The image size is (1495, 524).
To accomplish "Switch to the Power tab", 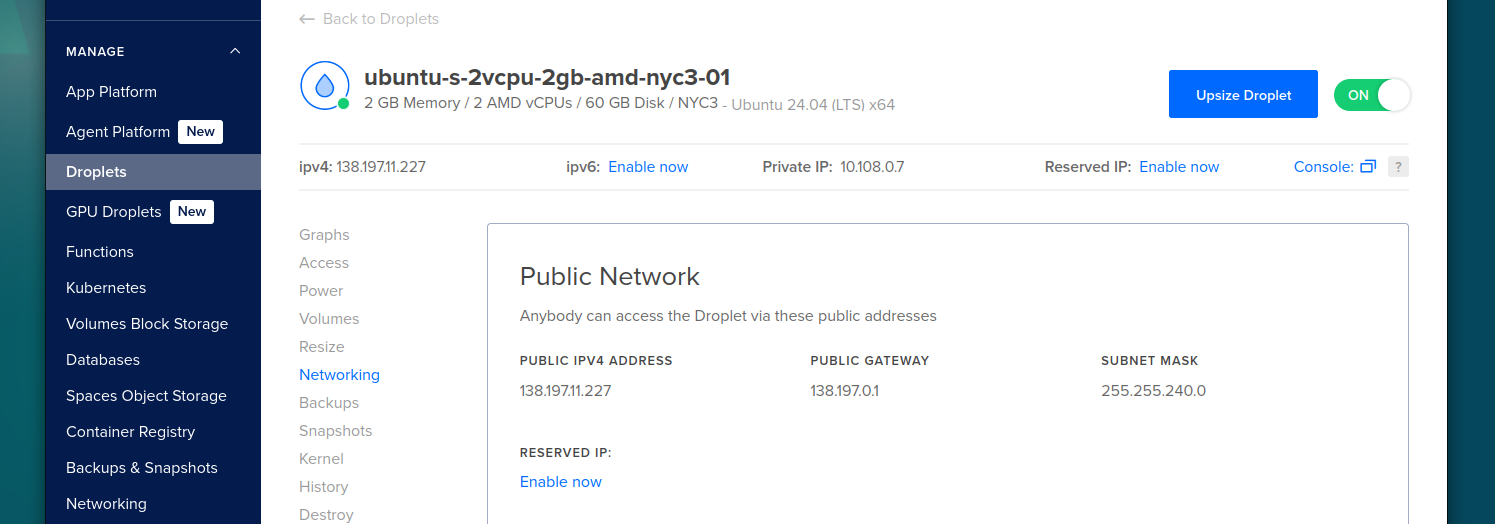I will [x=321, y=291].
